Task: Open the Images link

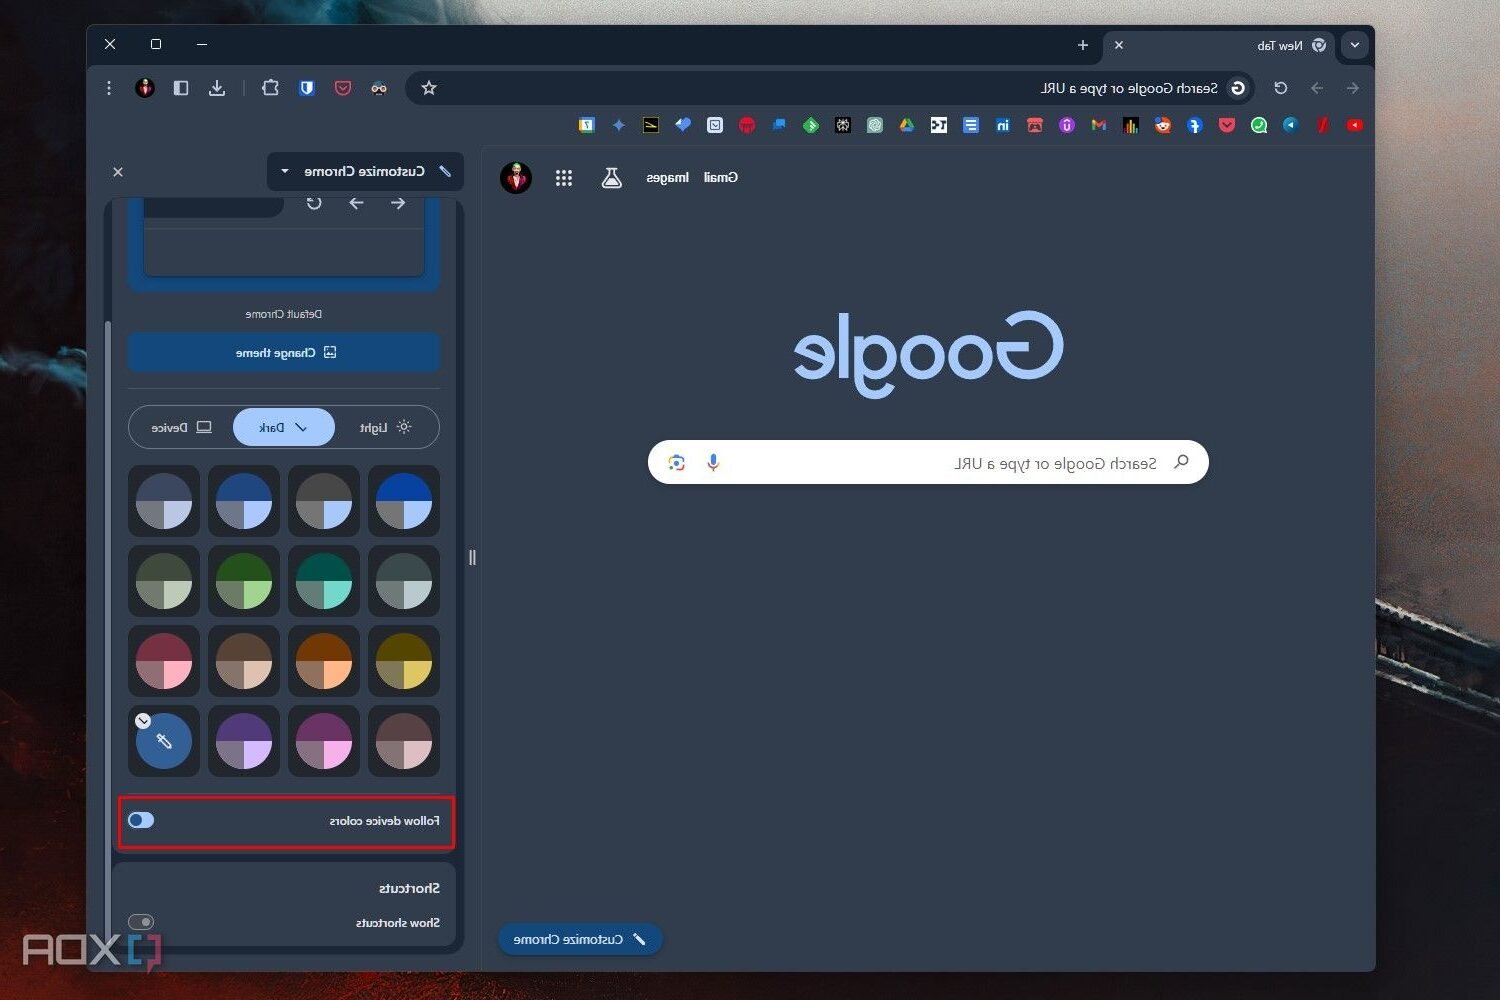Action: click(x=667, y=178)
